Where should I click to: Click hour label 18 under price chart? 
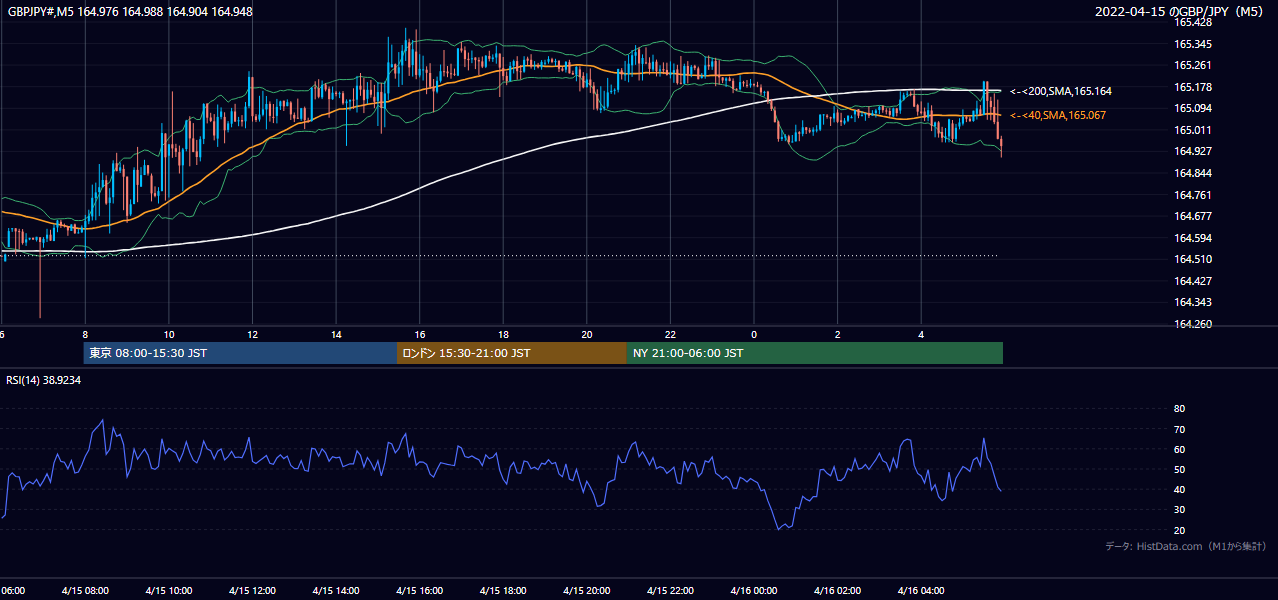point(504,334)
